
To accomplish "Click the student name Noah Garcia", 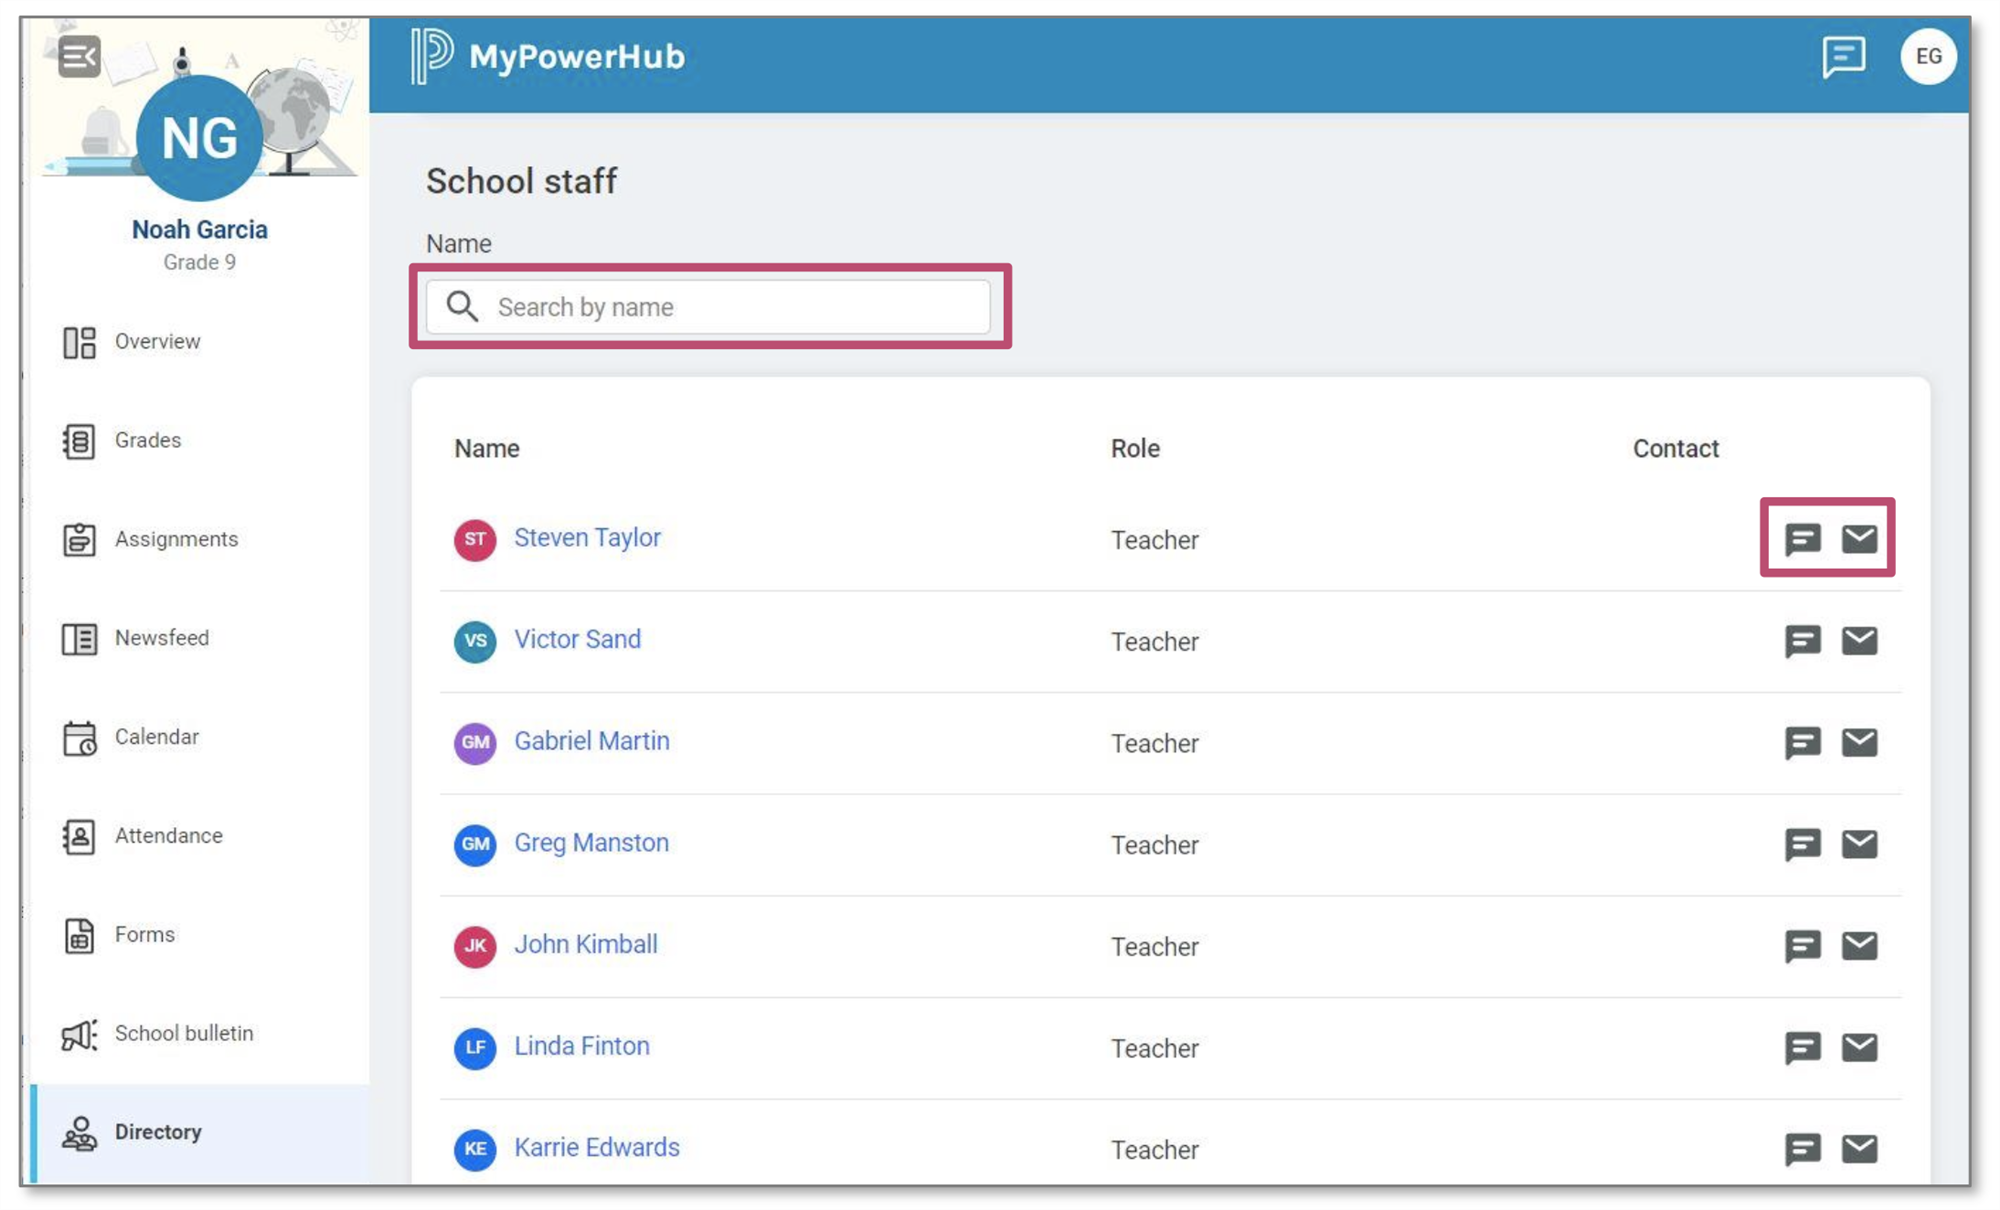I will point(199,230).
